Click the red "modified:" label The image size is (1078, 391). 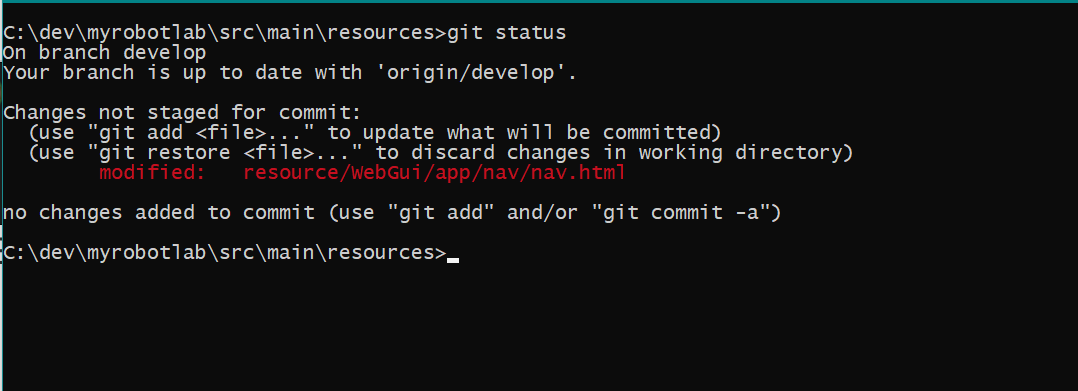click(153, 172)
